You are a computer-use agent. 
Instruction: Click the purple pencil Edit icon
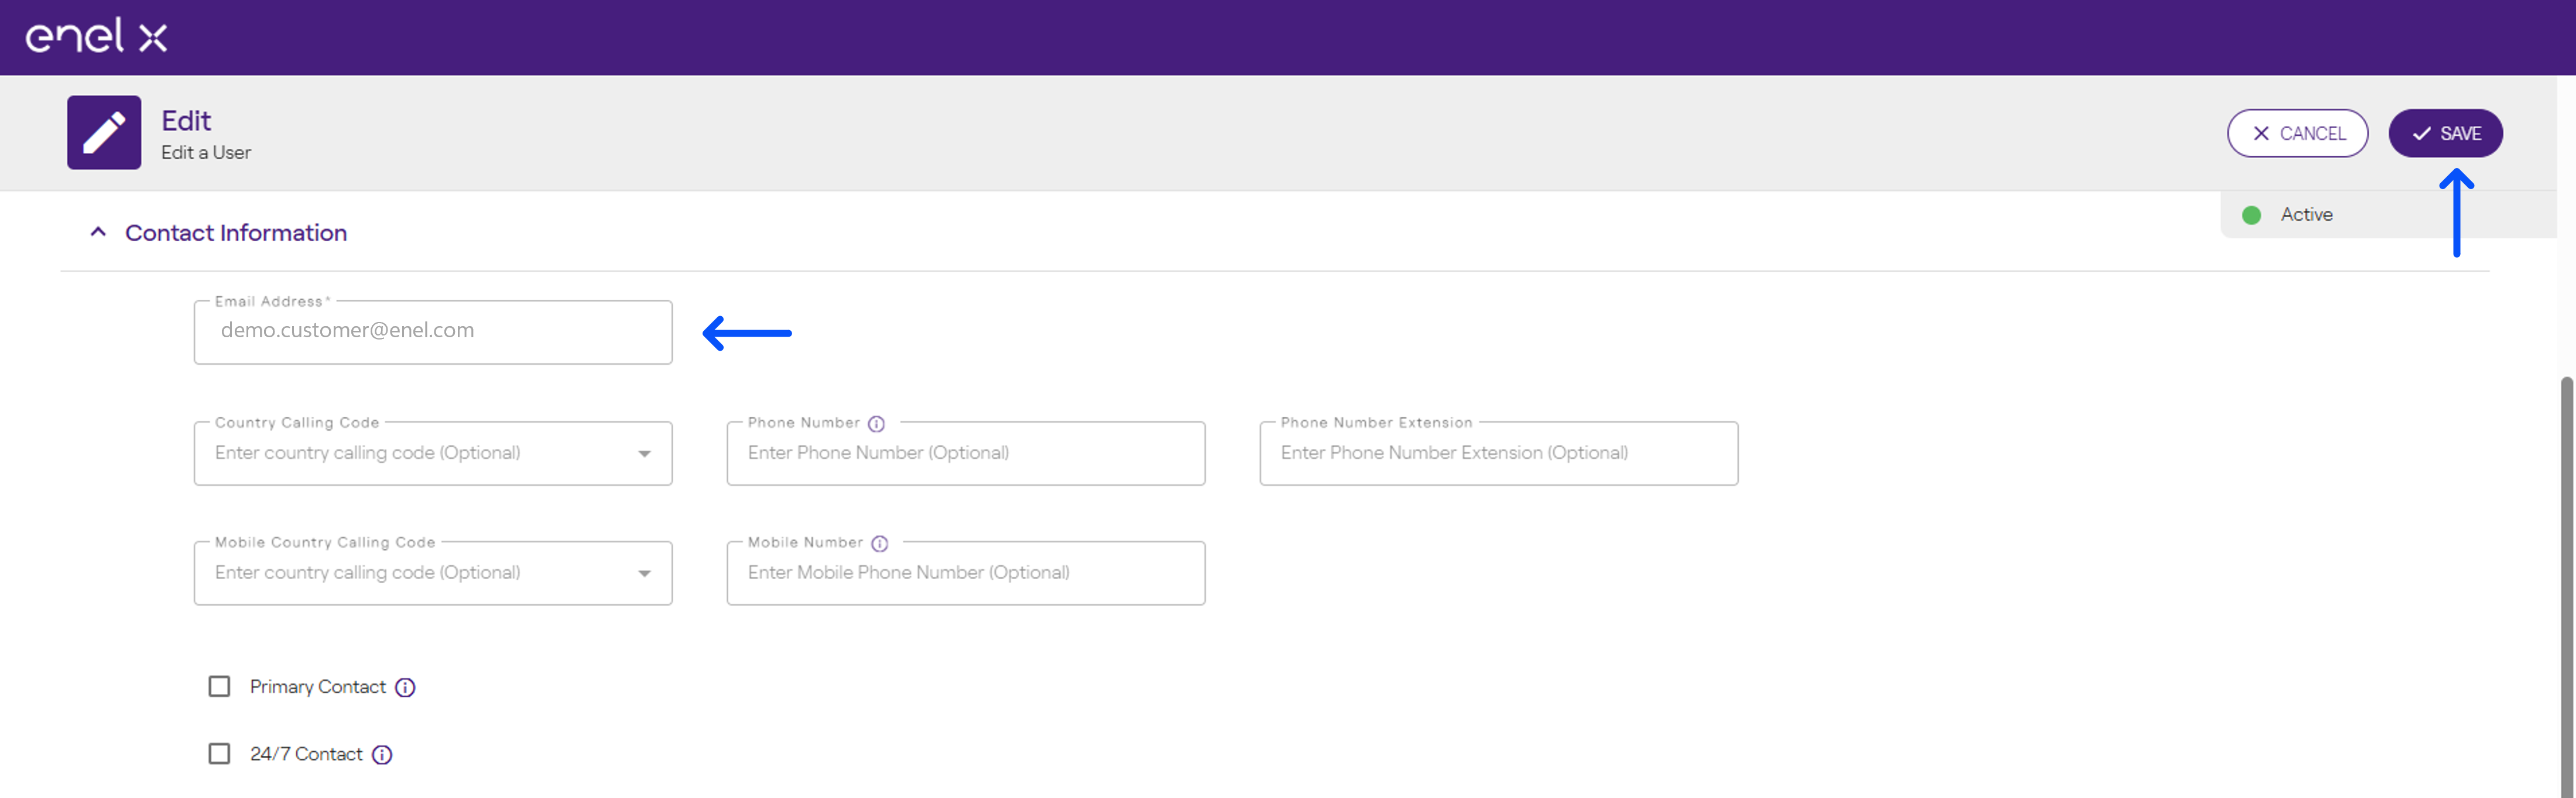tap(104, 133)
